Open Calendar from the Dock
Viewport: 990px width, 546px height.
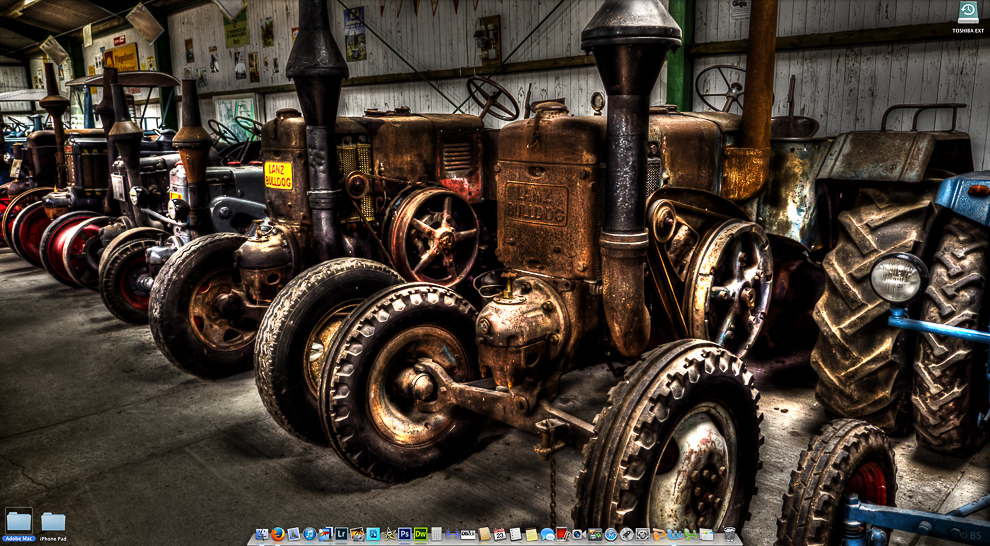point(499,534)
